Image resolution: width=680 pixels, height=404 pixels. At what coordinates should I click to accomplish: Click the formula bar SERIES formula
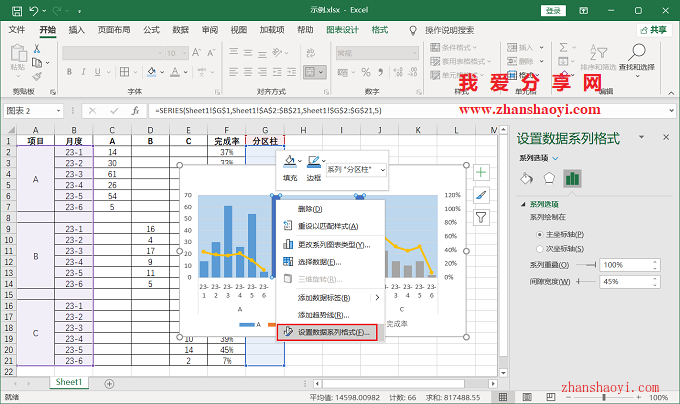click(x=268, y=111)
